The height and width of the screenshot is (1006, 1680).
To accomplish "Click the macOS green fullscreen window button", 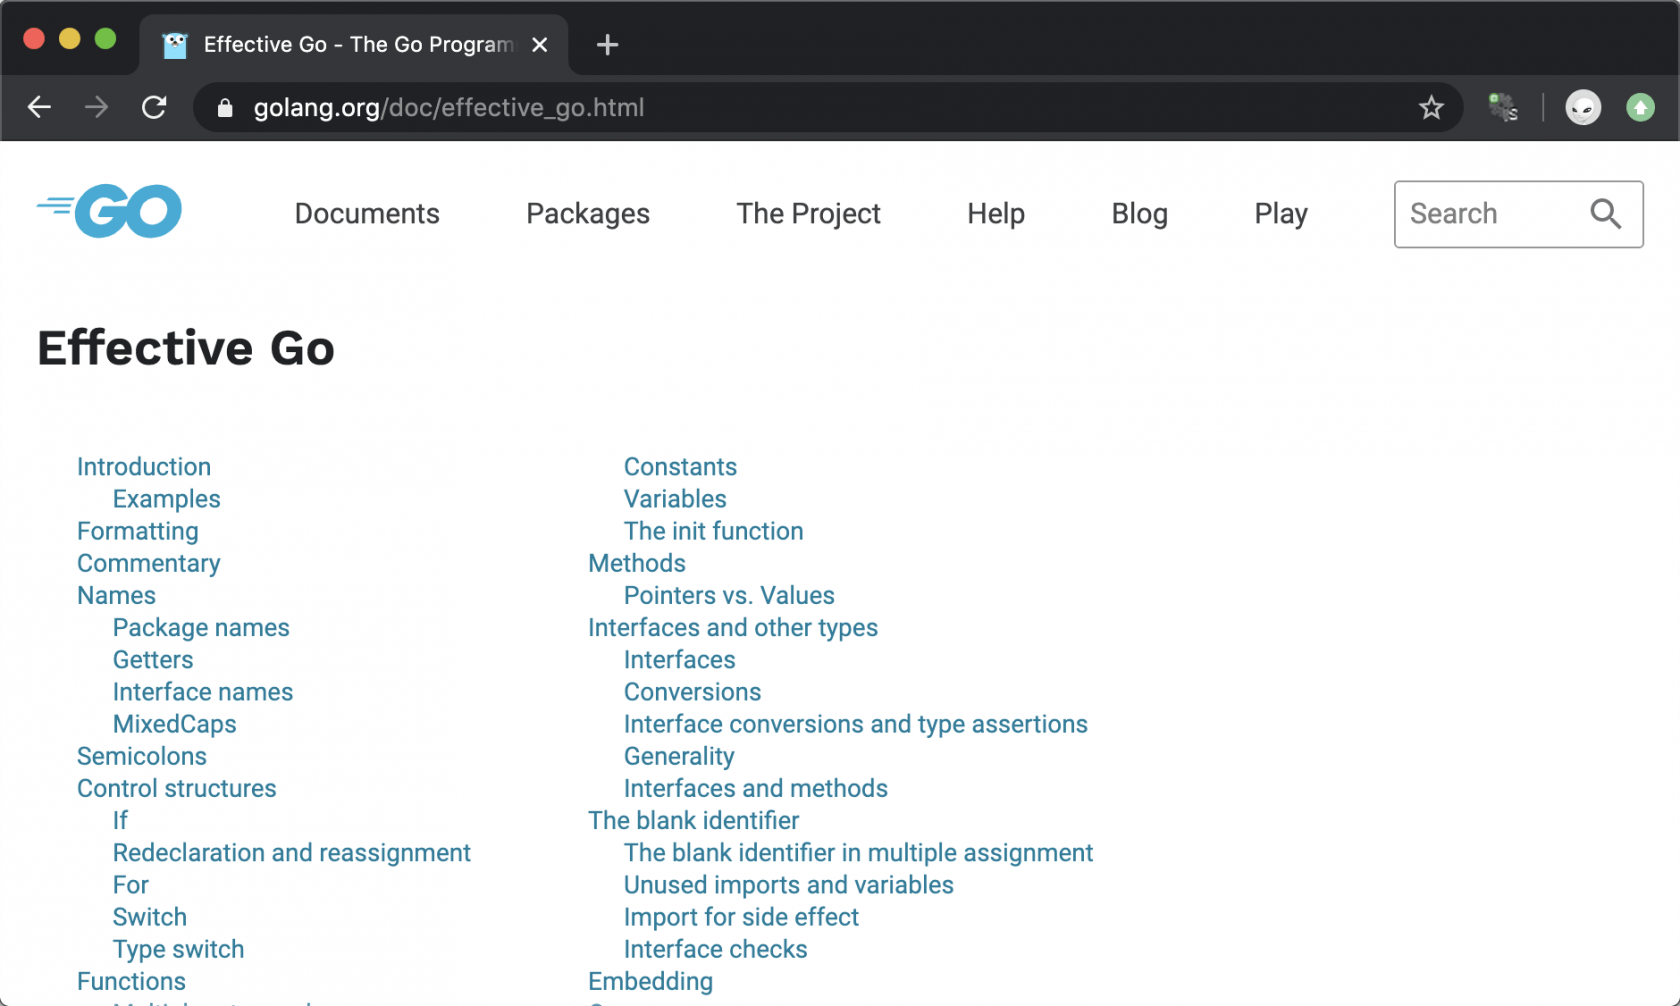I will point(105,39).
